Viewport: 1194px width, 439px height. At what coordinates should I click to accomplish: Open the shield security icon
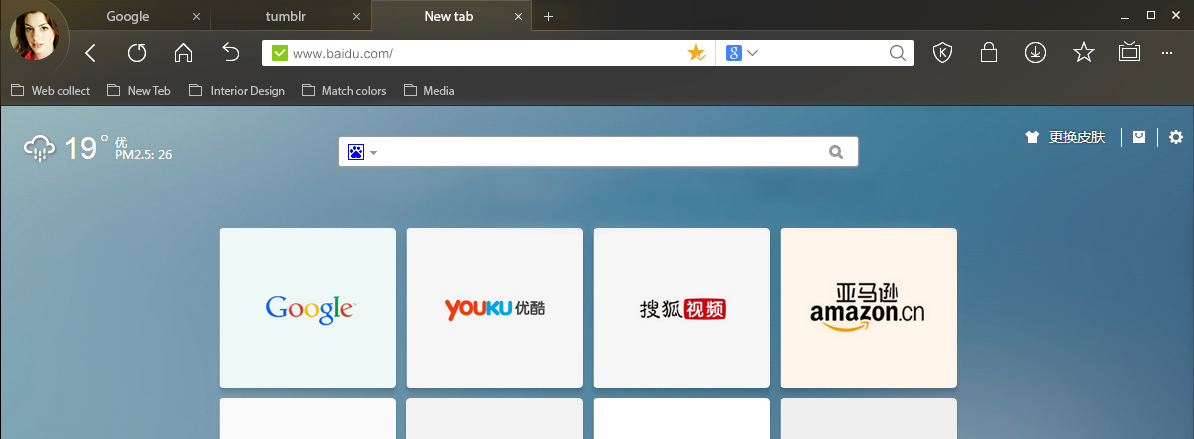[943, 52]
